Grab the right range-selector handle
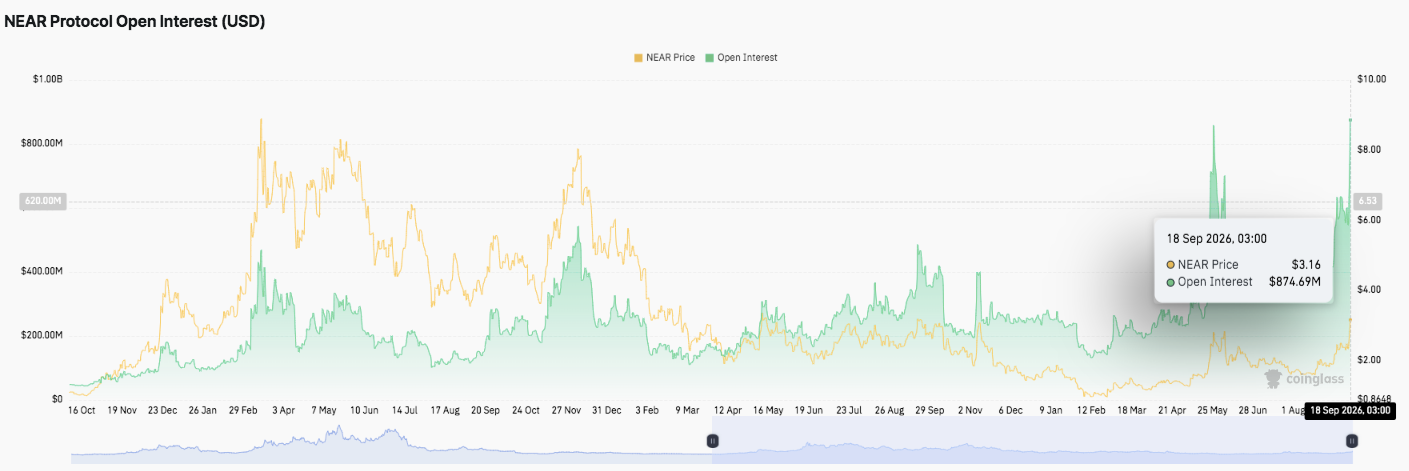The width and height of the screenshot is (1409, 471). click(1352, 440)
